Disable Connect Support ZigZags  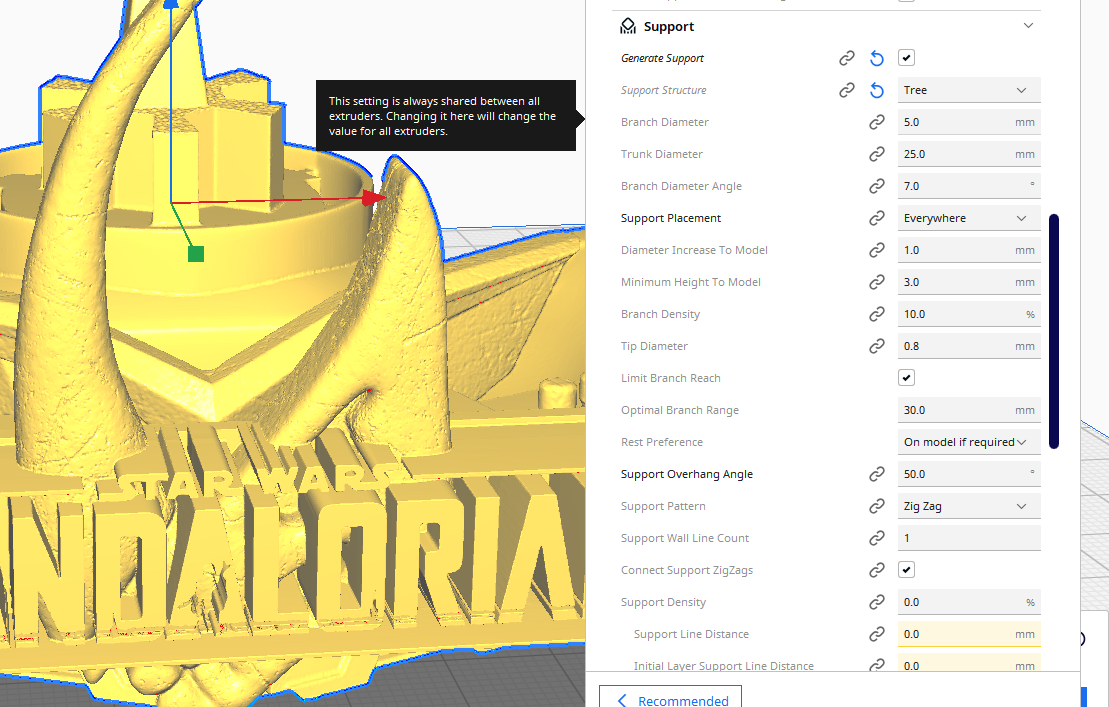905,569
